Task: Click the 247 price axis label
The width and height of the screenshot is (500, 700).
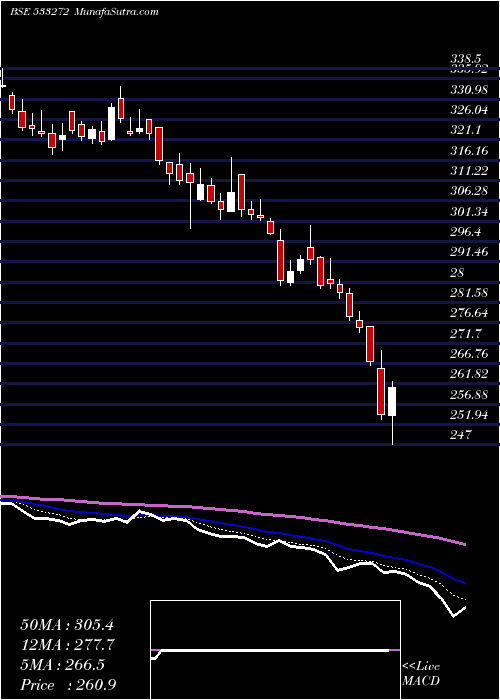Action: coord(460,435)
